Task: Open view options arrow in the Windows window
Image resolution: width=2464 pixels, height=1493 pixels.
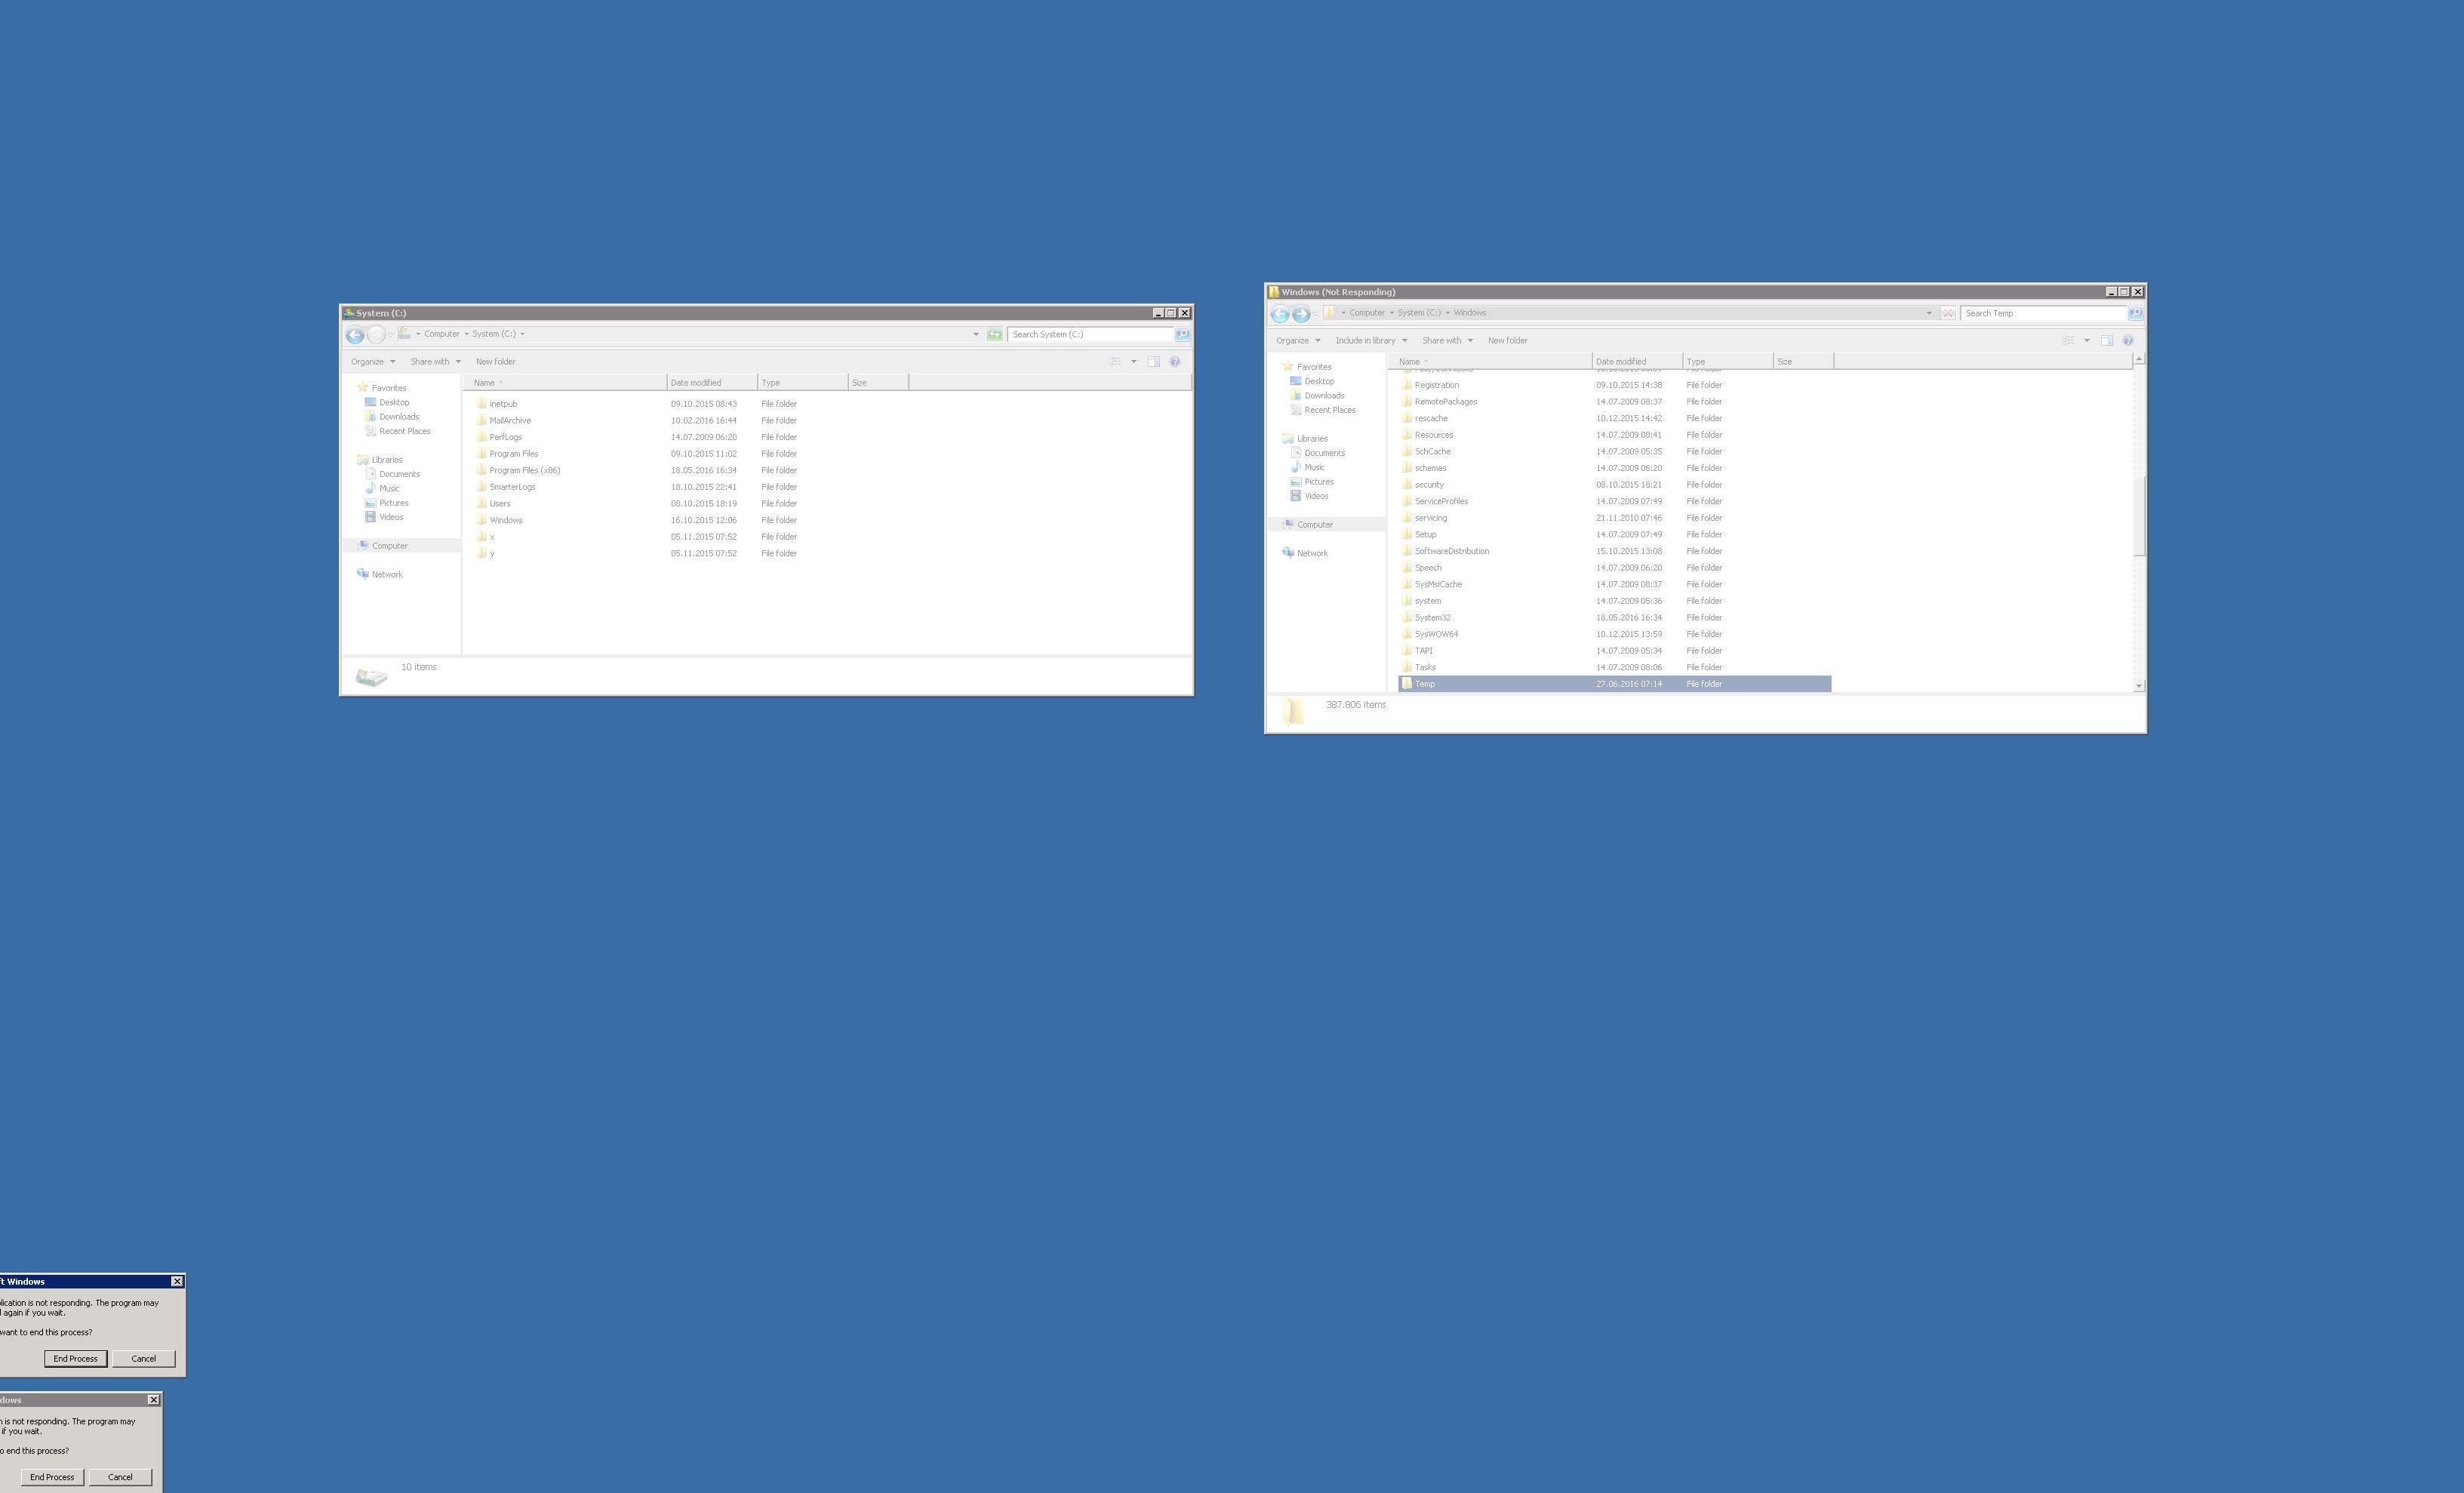Action: [2086, 341]
